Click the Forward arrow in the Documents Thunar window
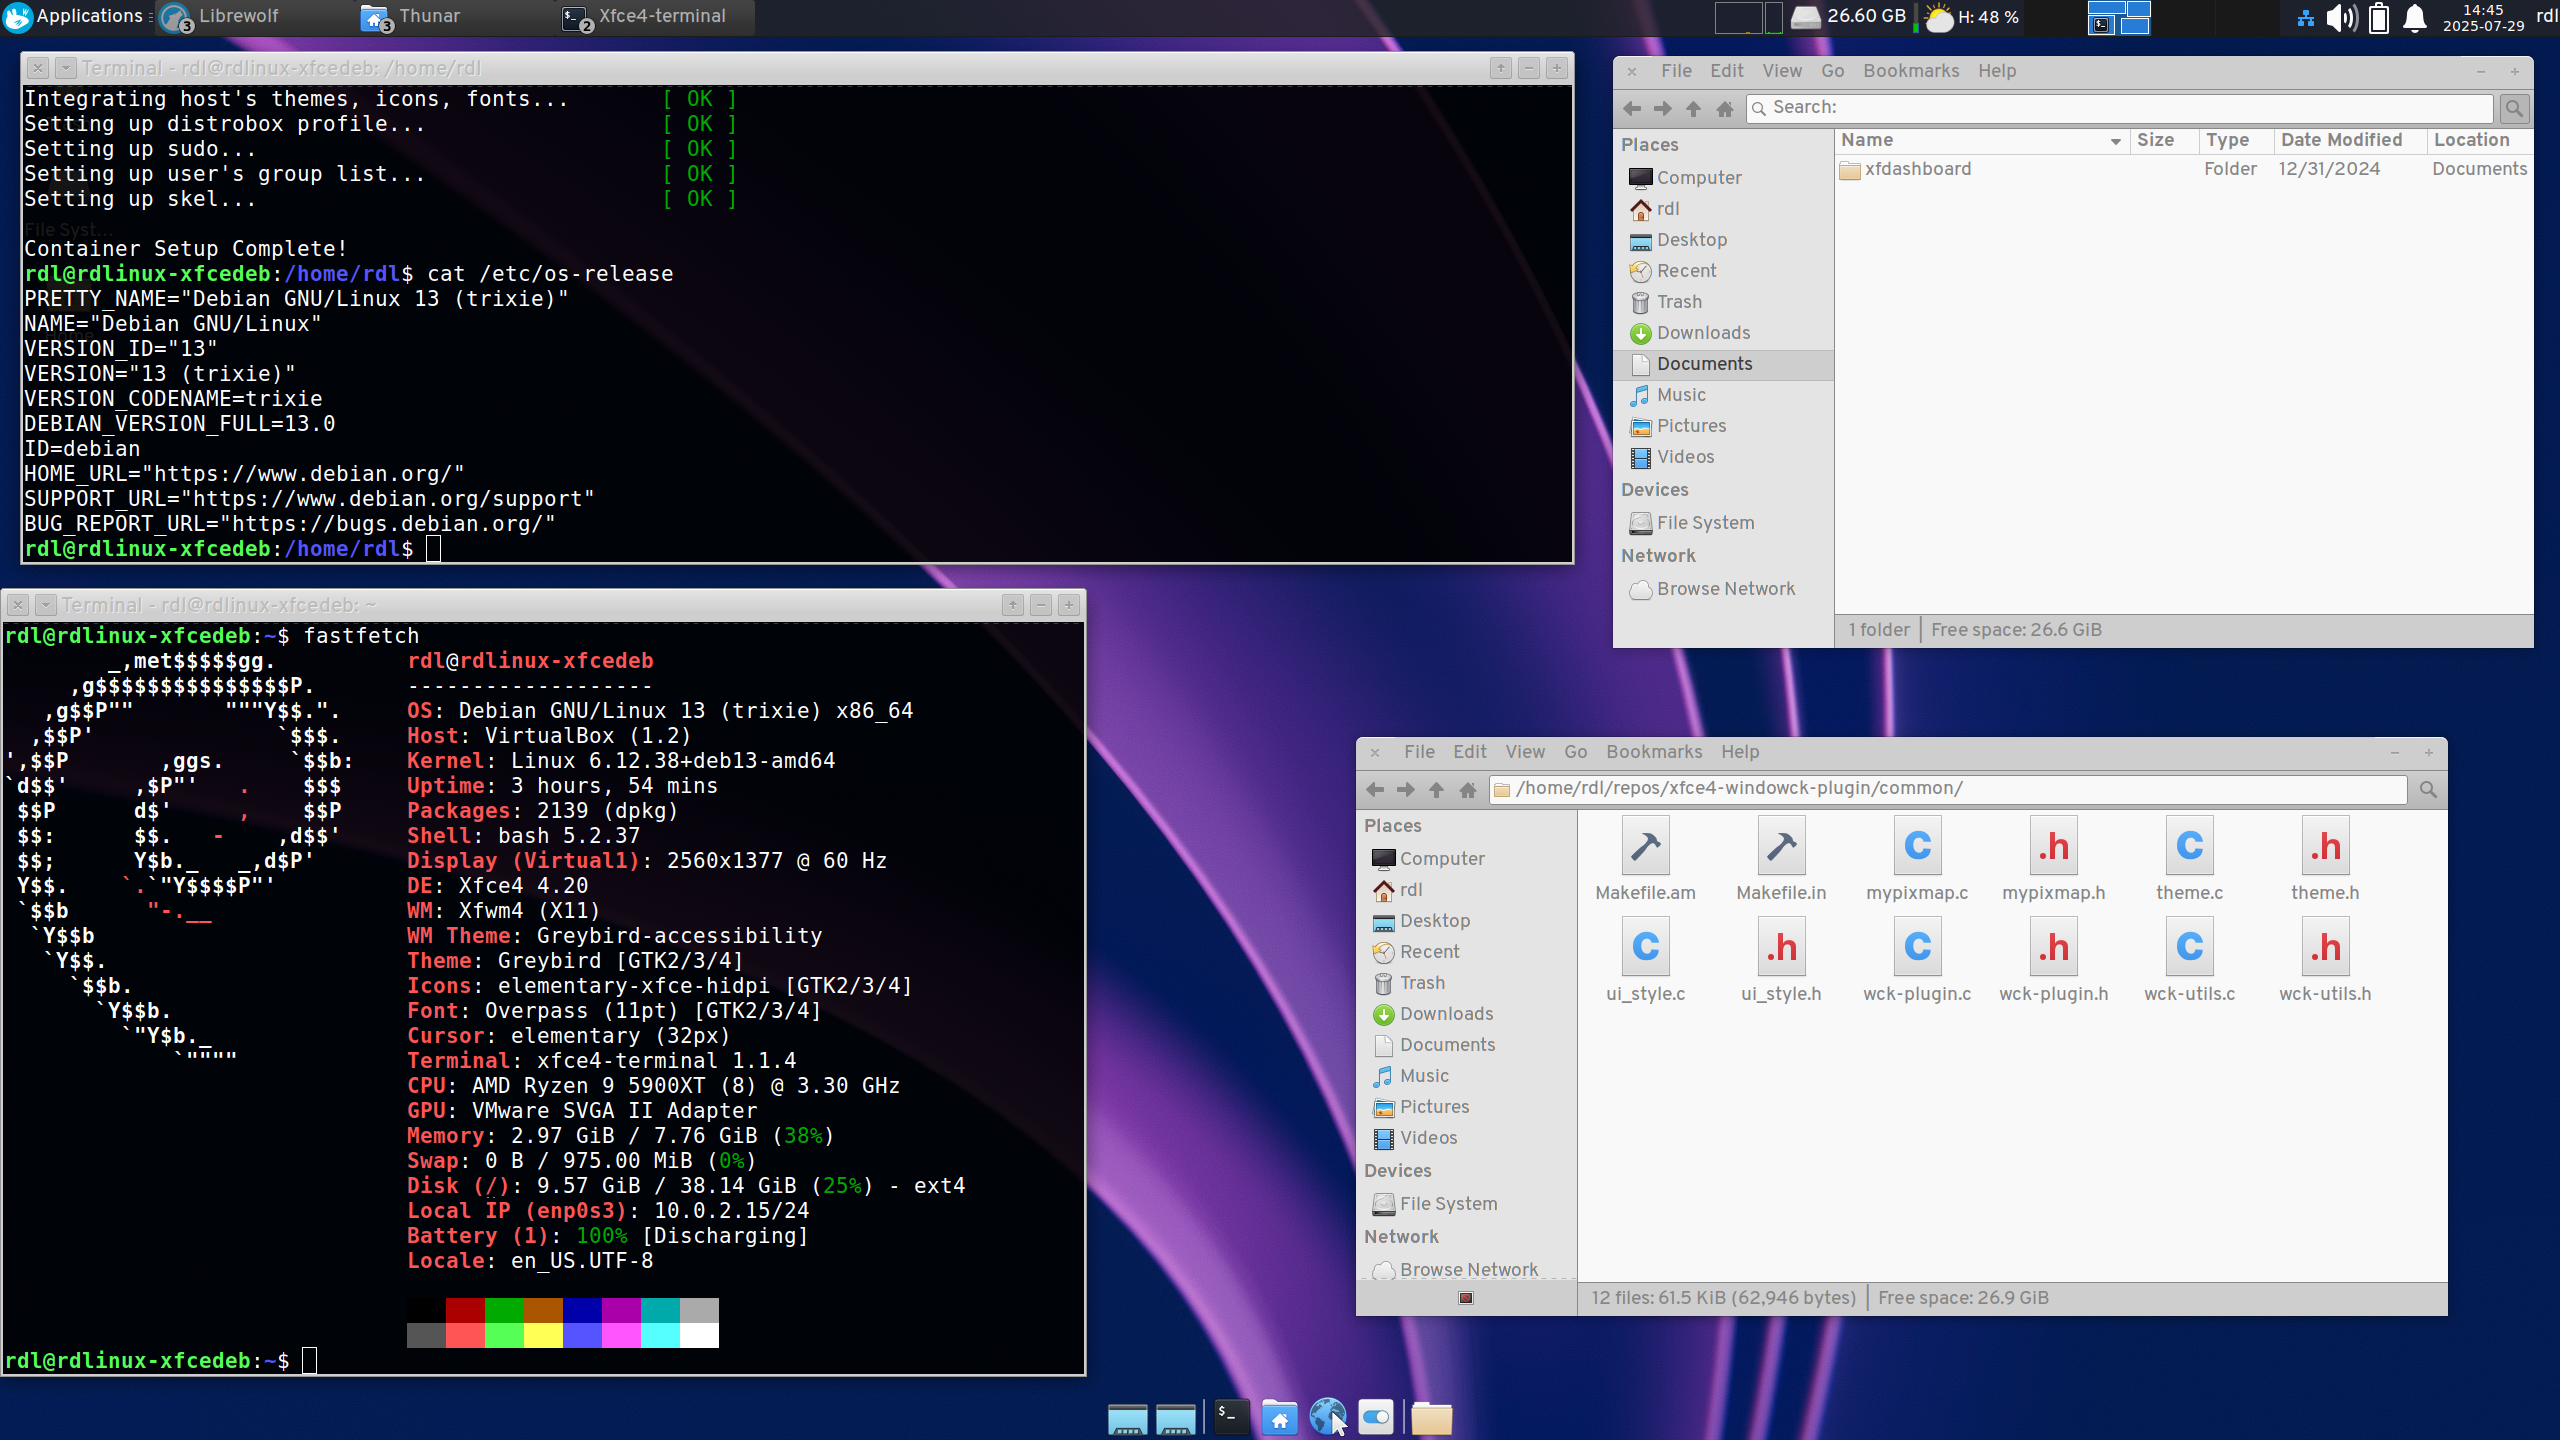The height and width of the screenshot is (1440, 2560). click(1663, 108)
